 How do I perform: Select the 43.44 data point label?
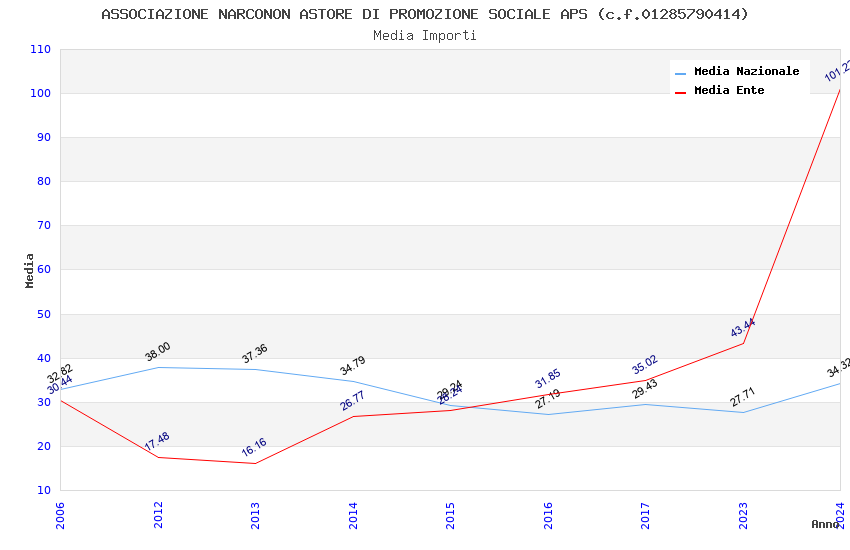click(743, 327)
